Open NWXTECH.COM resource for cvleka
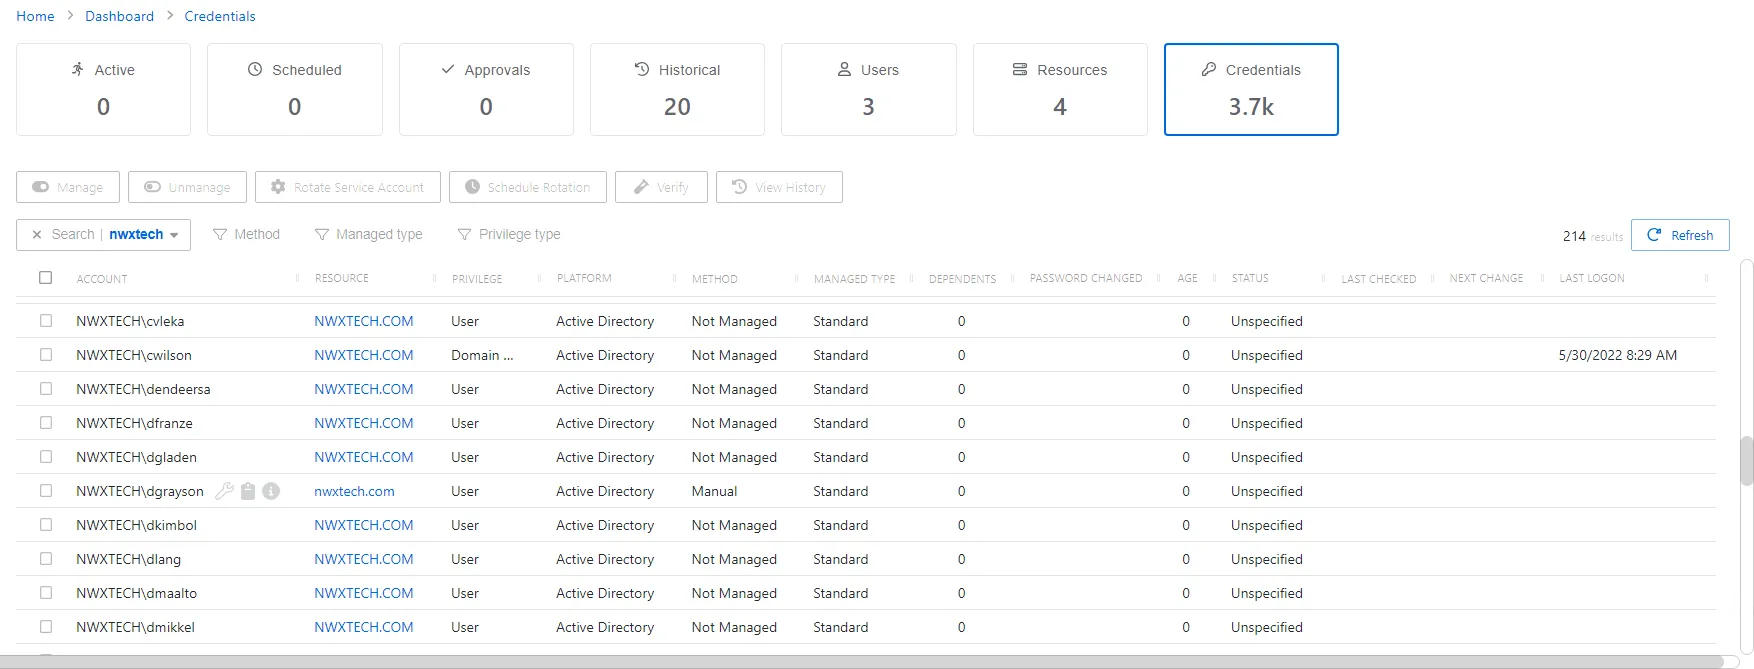This screenshot has height=669, width=1754. (364, 321)
